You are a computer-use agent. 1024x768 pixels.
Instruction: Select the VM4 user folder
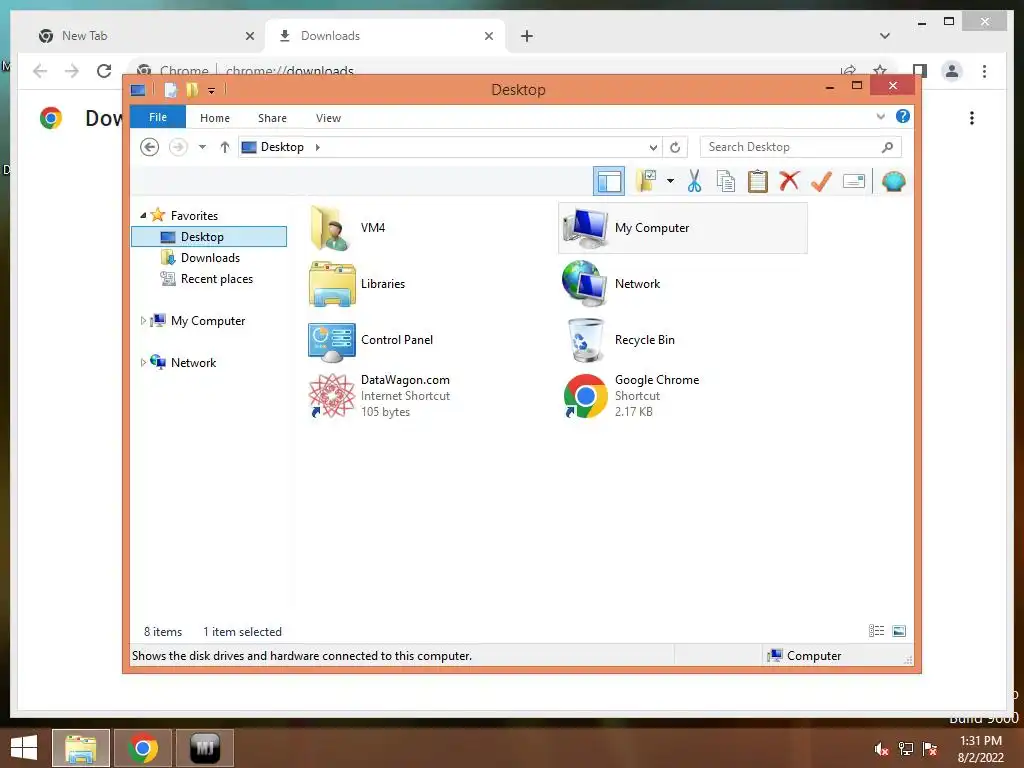(349, 228)
